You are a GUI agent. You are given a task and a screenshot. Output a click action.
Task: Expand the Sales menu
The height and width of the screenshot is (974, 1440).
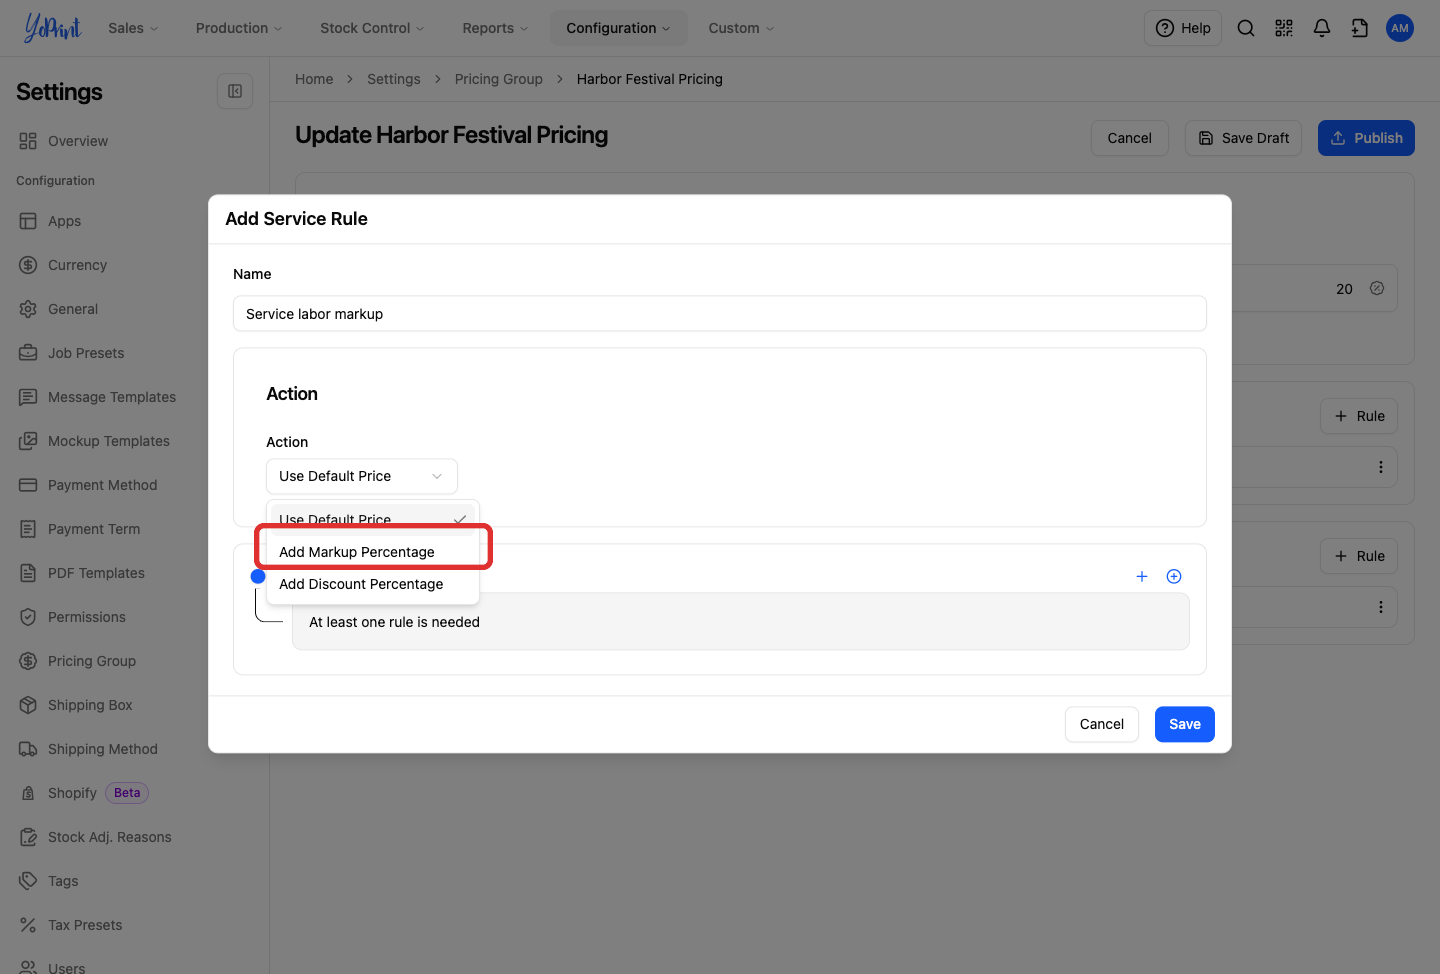[133, 28]
